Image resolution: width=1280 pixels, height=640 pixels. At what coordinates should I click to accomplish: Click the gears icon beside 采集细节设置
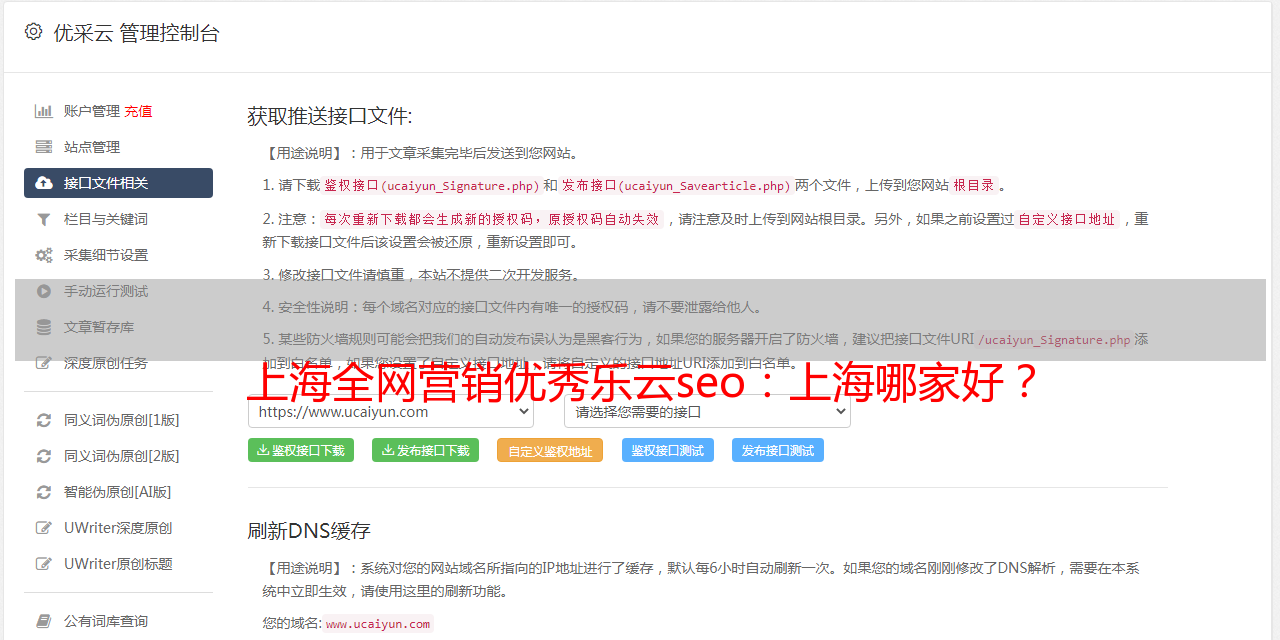44,255
